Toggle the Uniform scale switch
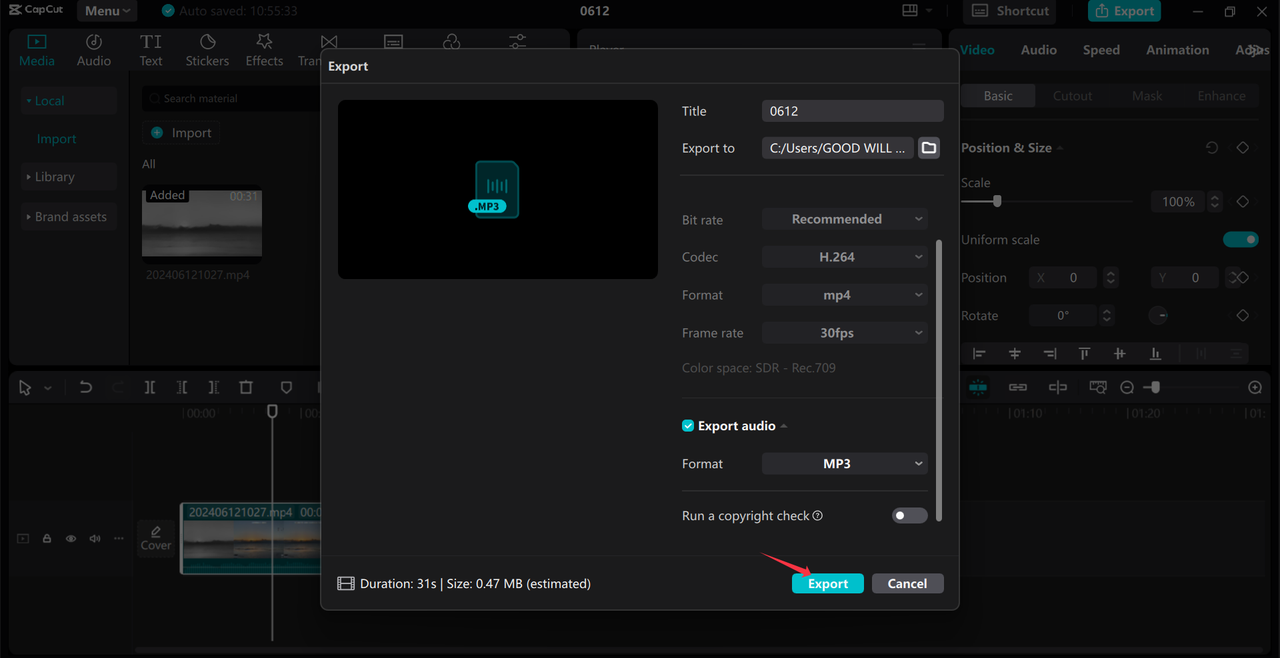1280x658 pixels. (x=1241, y=240)
